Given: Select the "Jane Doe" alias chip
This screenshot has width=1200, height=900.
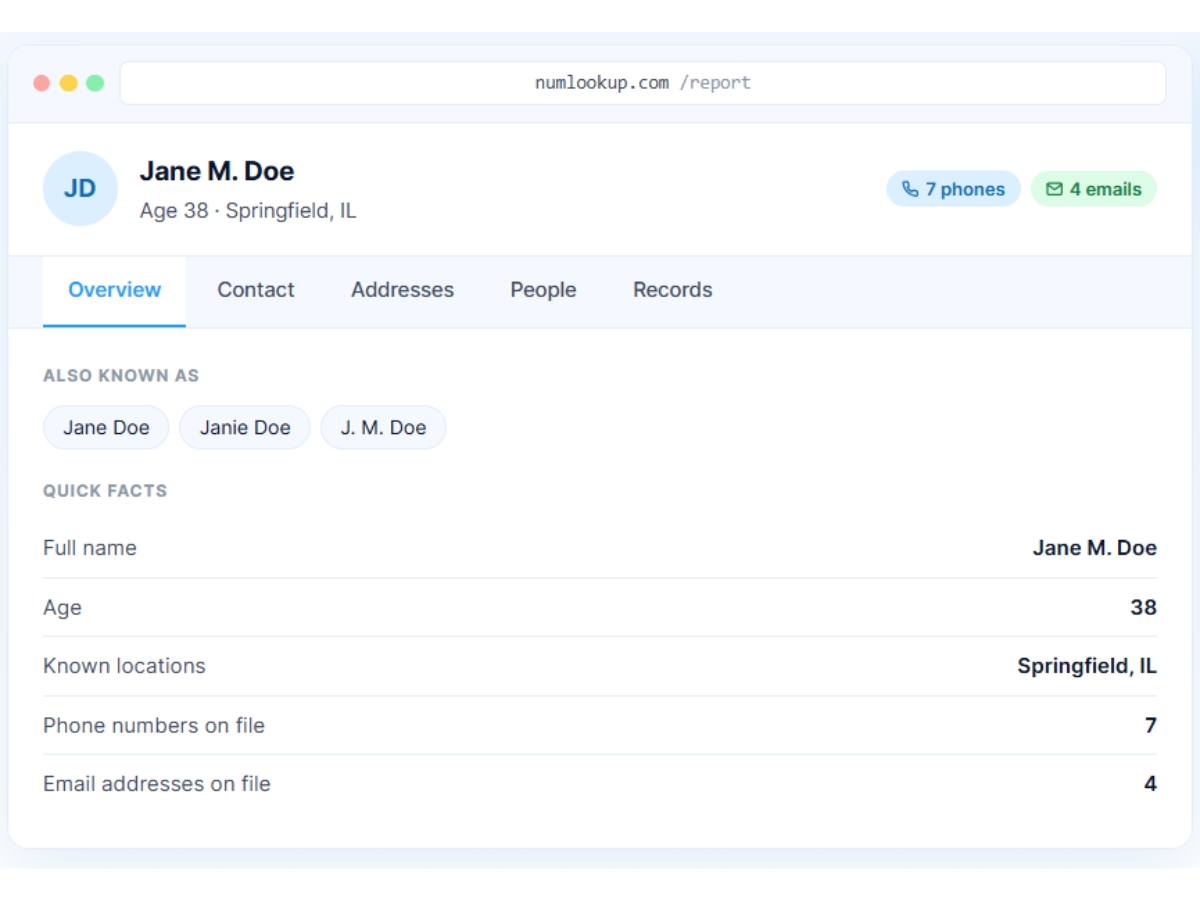Looking at the screenshot, I should point(106,428).
